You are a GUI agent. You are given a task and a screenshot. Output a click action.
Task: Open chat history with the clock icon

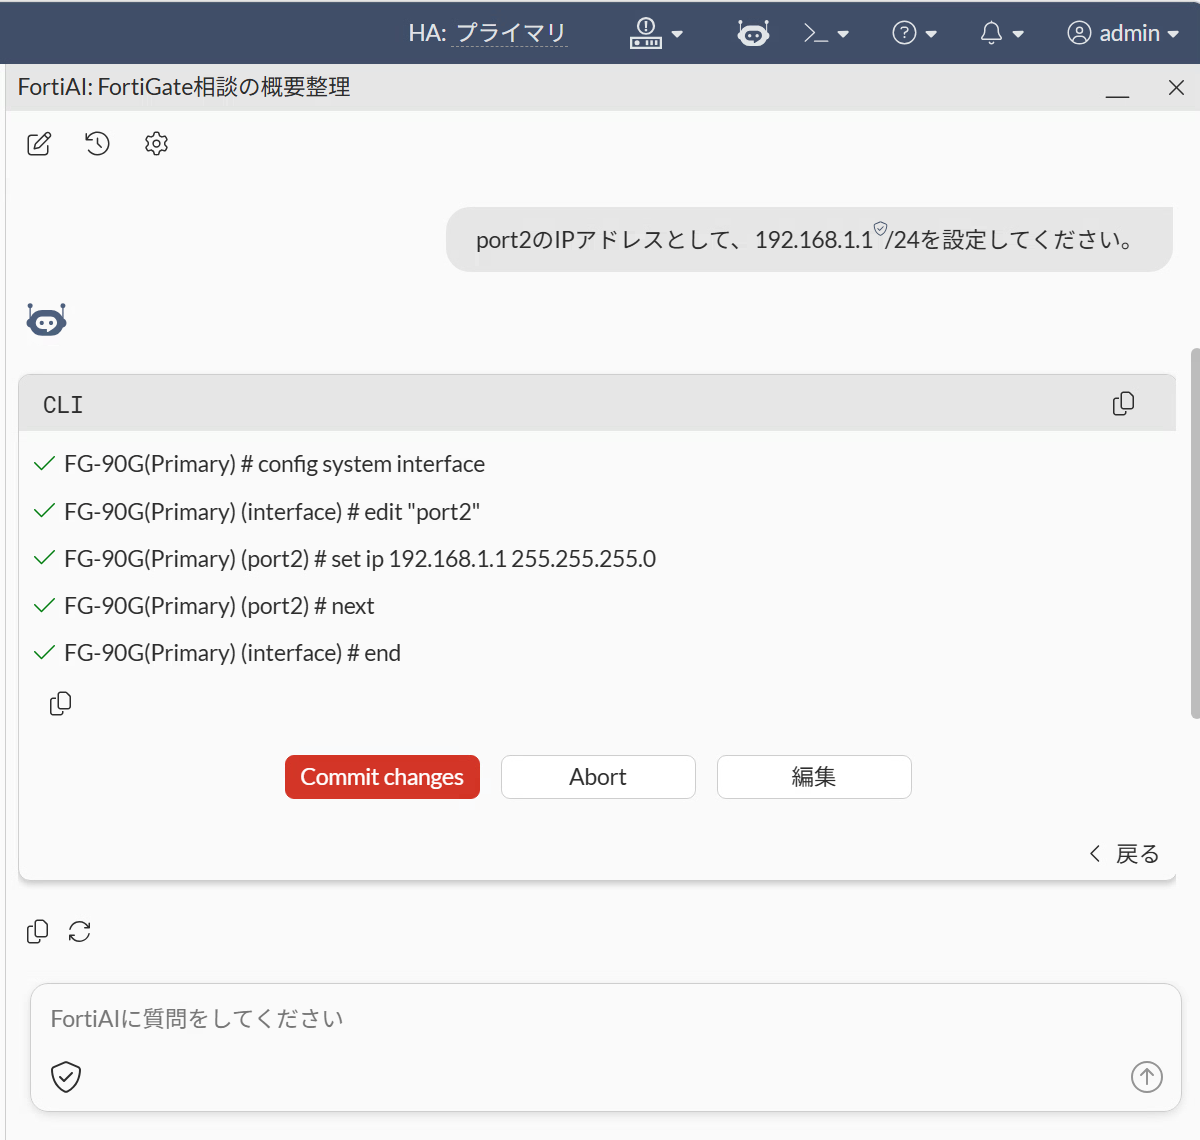pyautogui.click(x=97, y=144)
